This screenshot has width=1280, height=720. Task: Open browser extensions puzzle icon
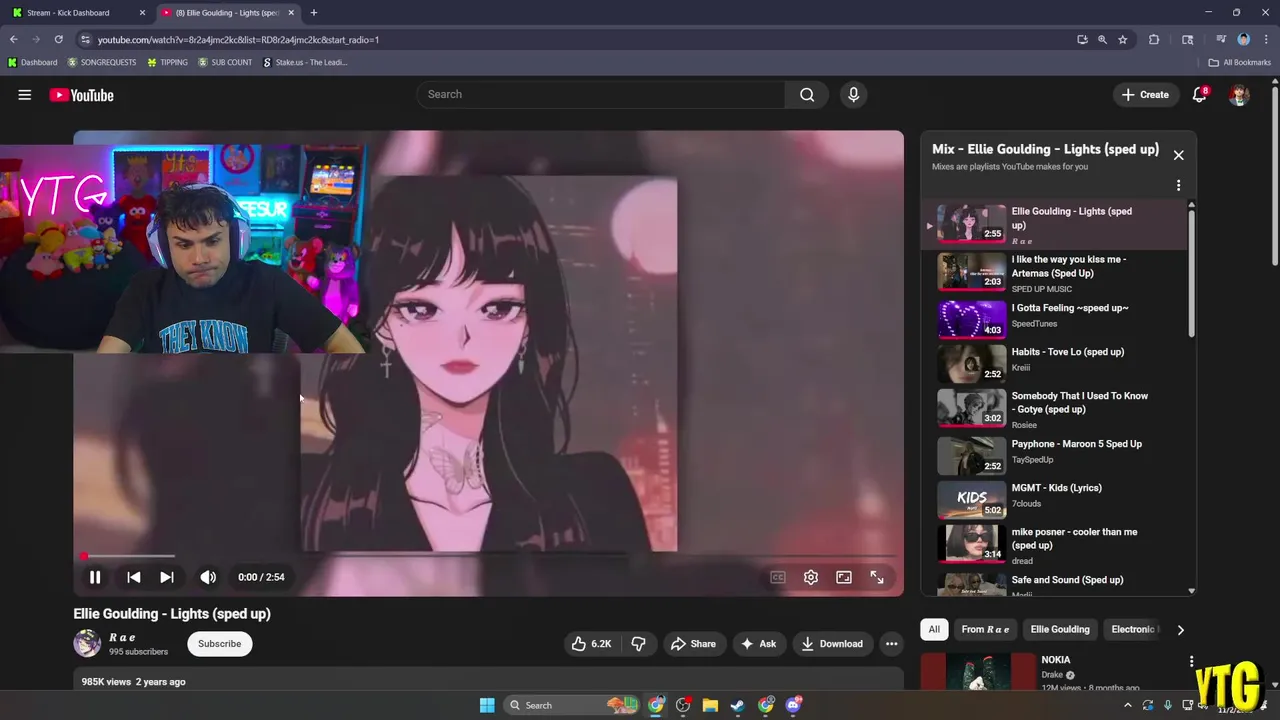click(1154, 40)
